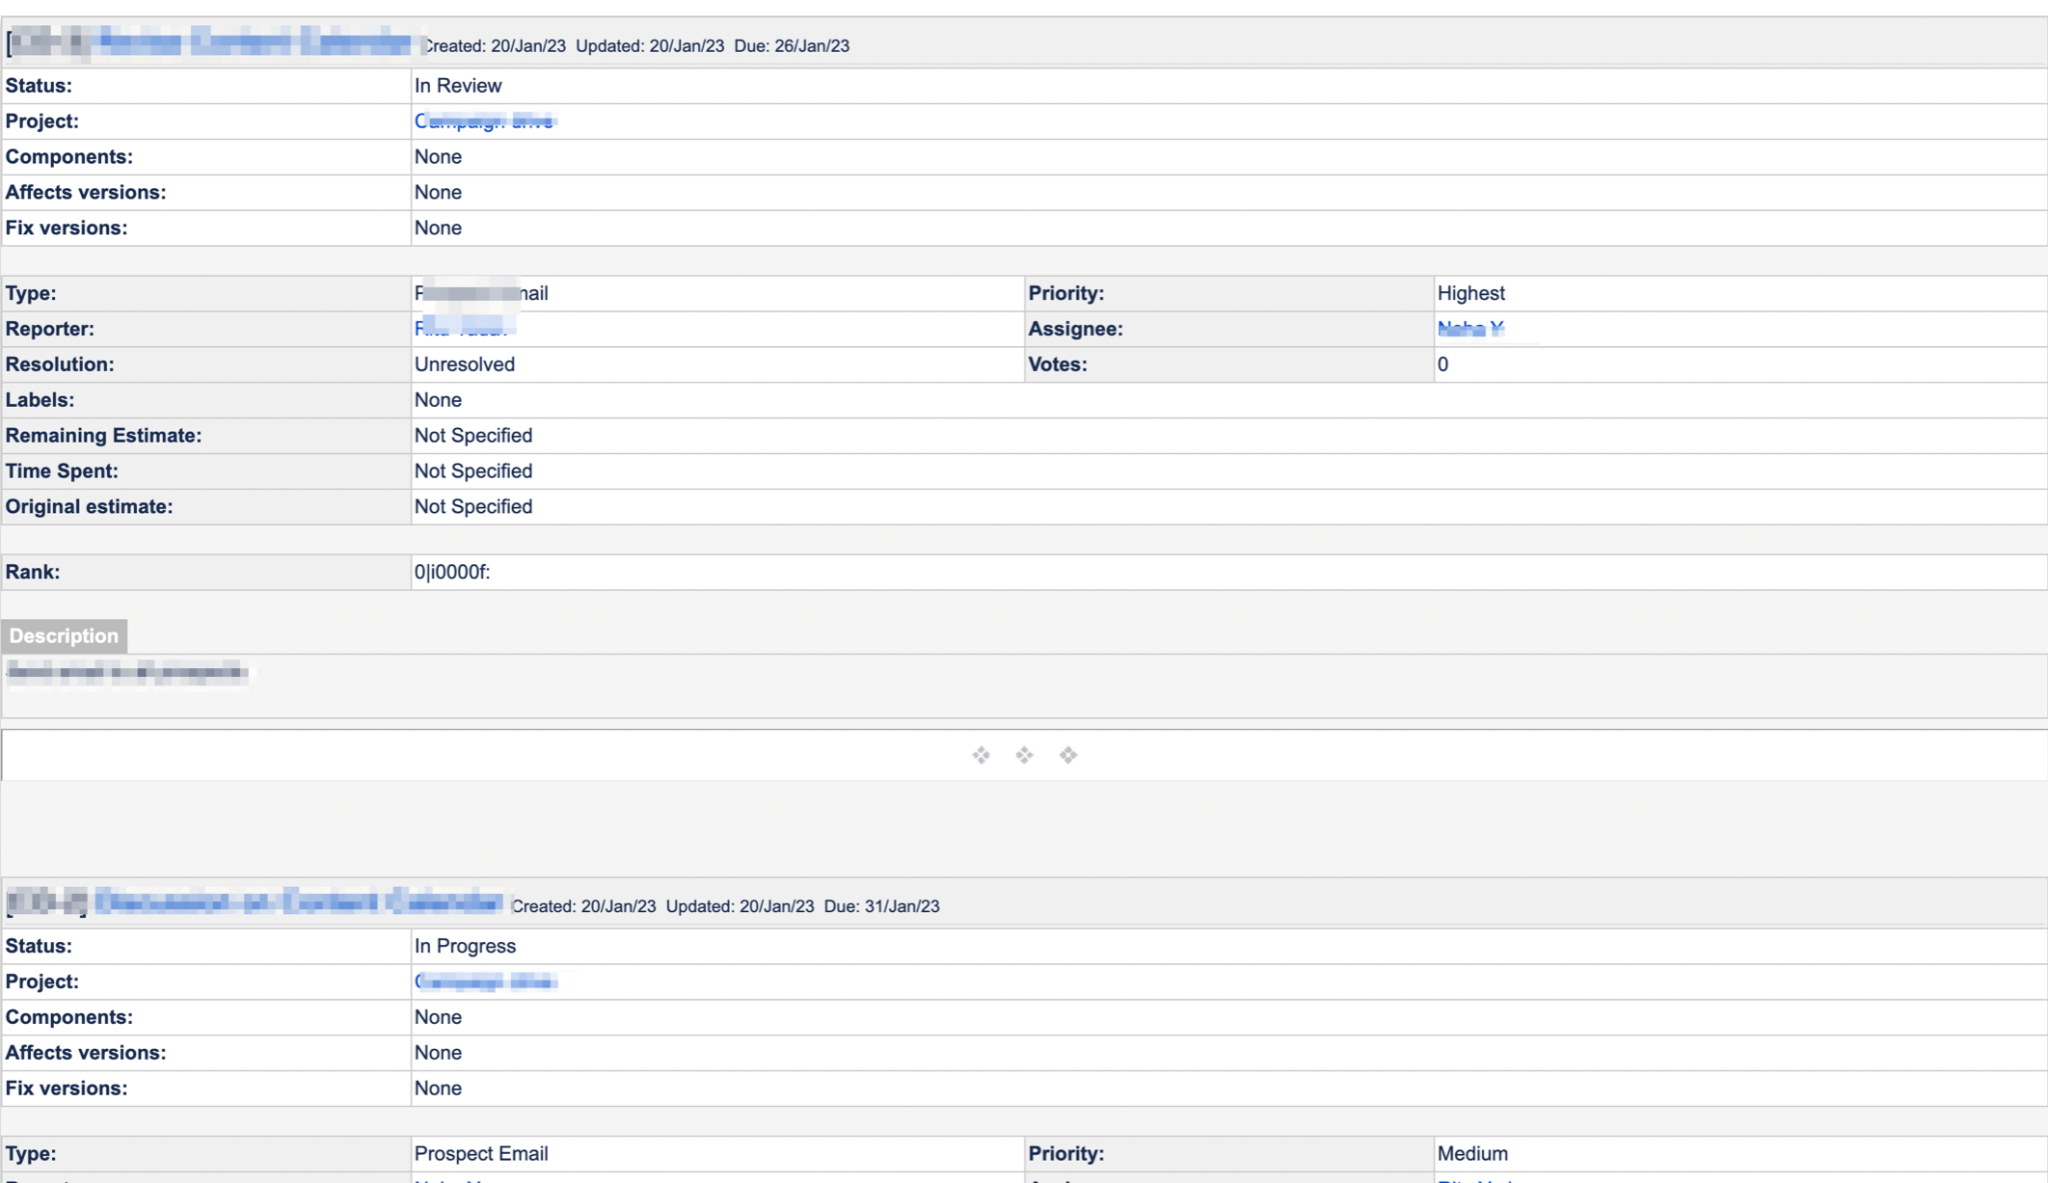Click the Votes count showing 0
The height and width of the screenshot is (1183, 2048).
coord(1440,364)
